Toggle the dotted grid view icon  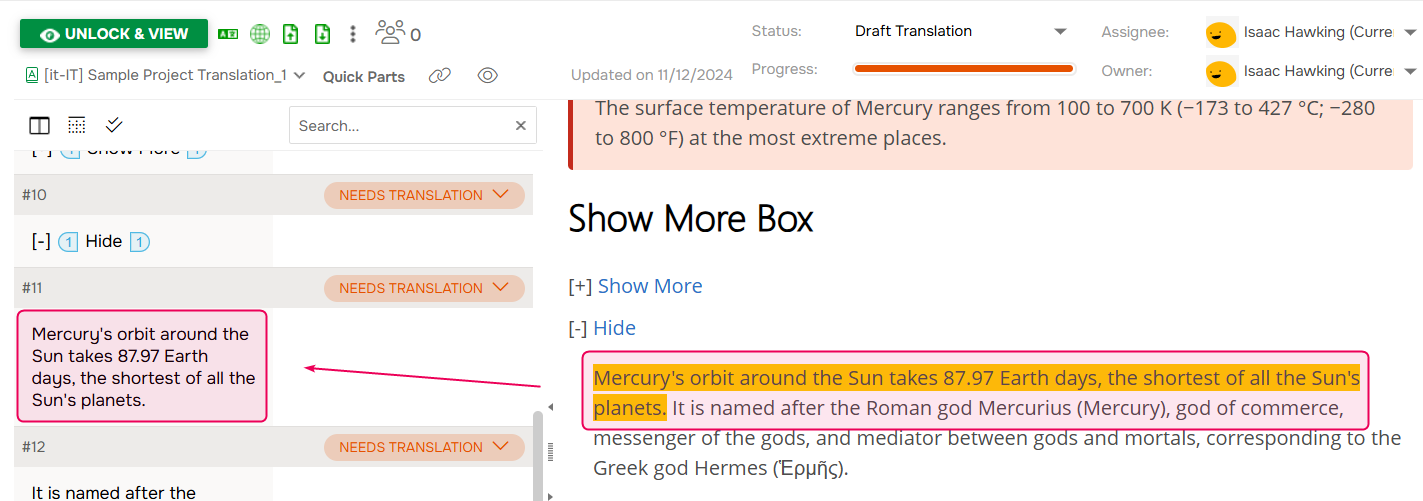pyautogui.click(x=77, y=125)
